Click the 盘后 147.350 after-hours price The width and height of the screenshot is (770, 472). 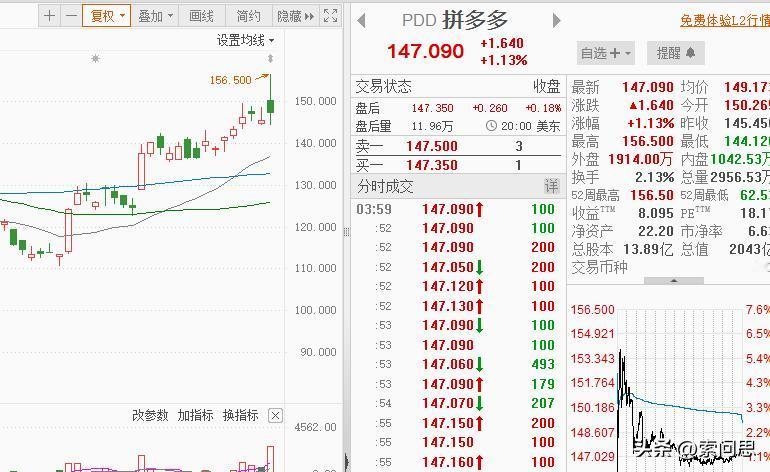click(x=432, y=108)
